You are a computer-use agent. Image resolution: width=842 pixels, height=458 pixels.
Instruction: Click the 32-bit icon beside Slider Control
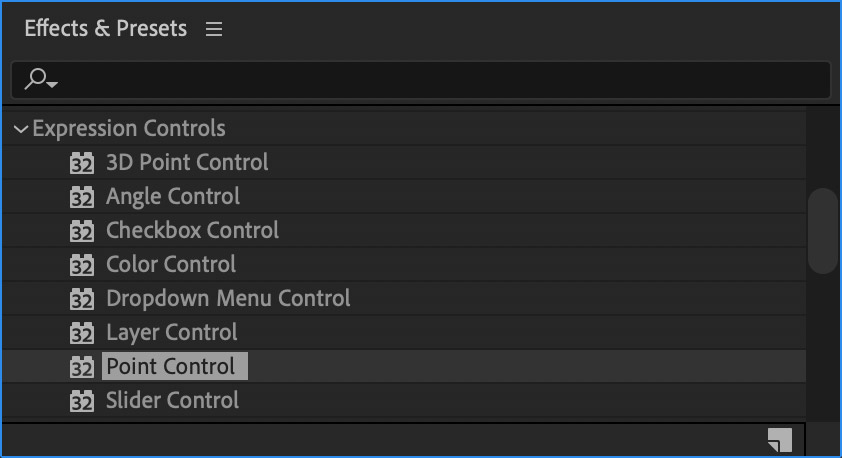point(82,401)
